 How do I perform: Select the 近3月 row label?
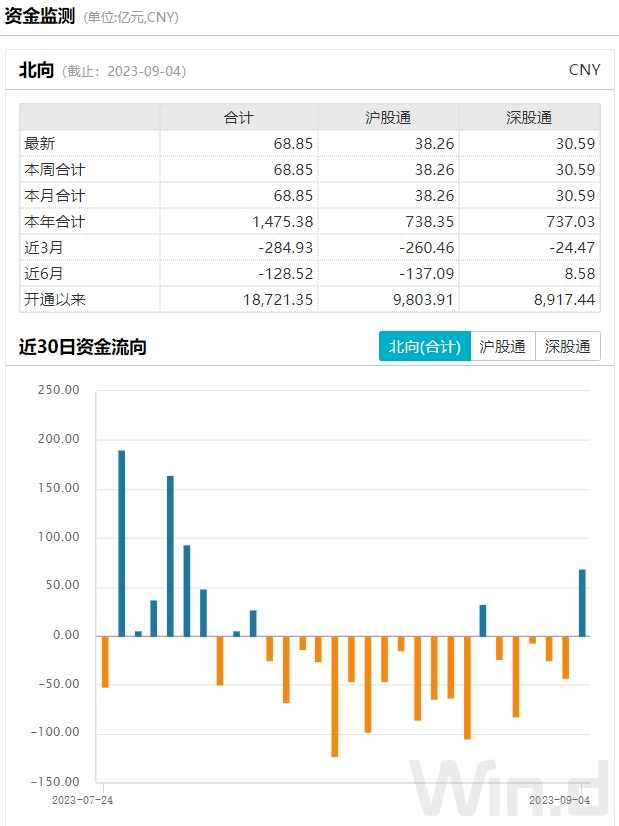pyautogui.click(x=43, y=248)
